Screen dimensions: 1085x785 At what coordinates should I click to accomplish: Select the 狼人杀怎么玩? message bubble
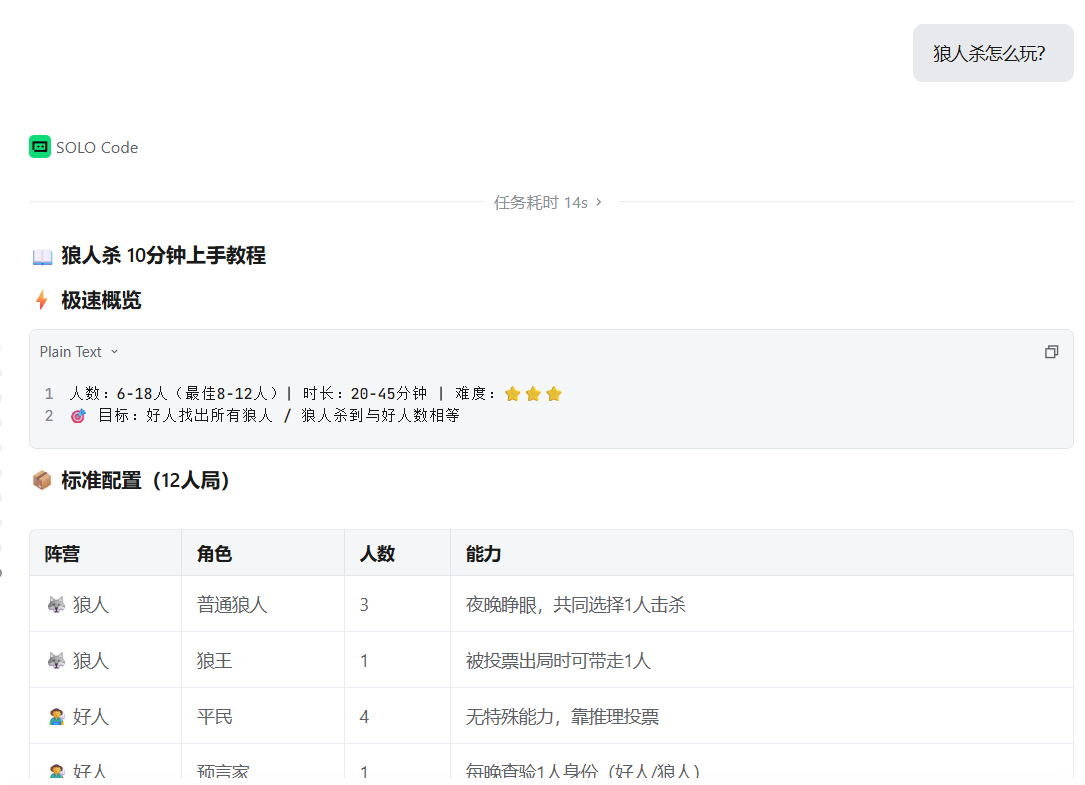[993, 53]
